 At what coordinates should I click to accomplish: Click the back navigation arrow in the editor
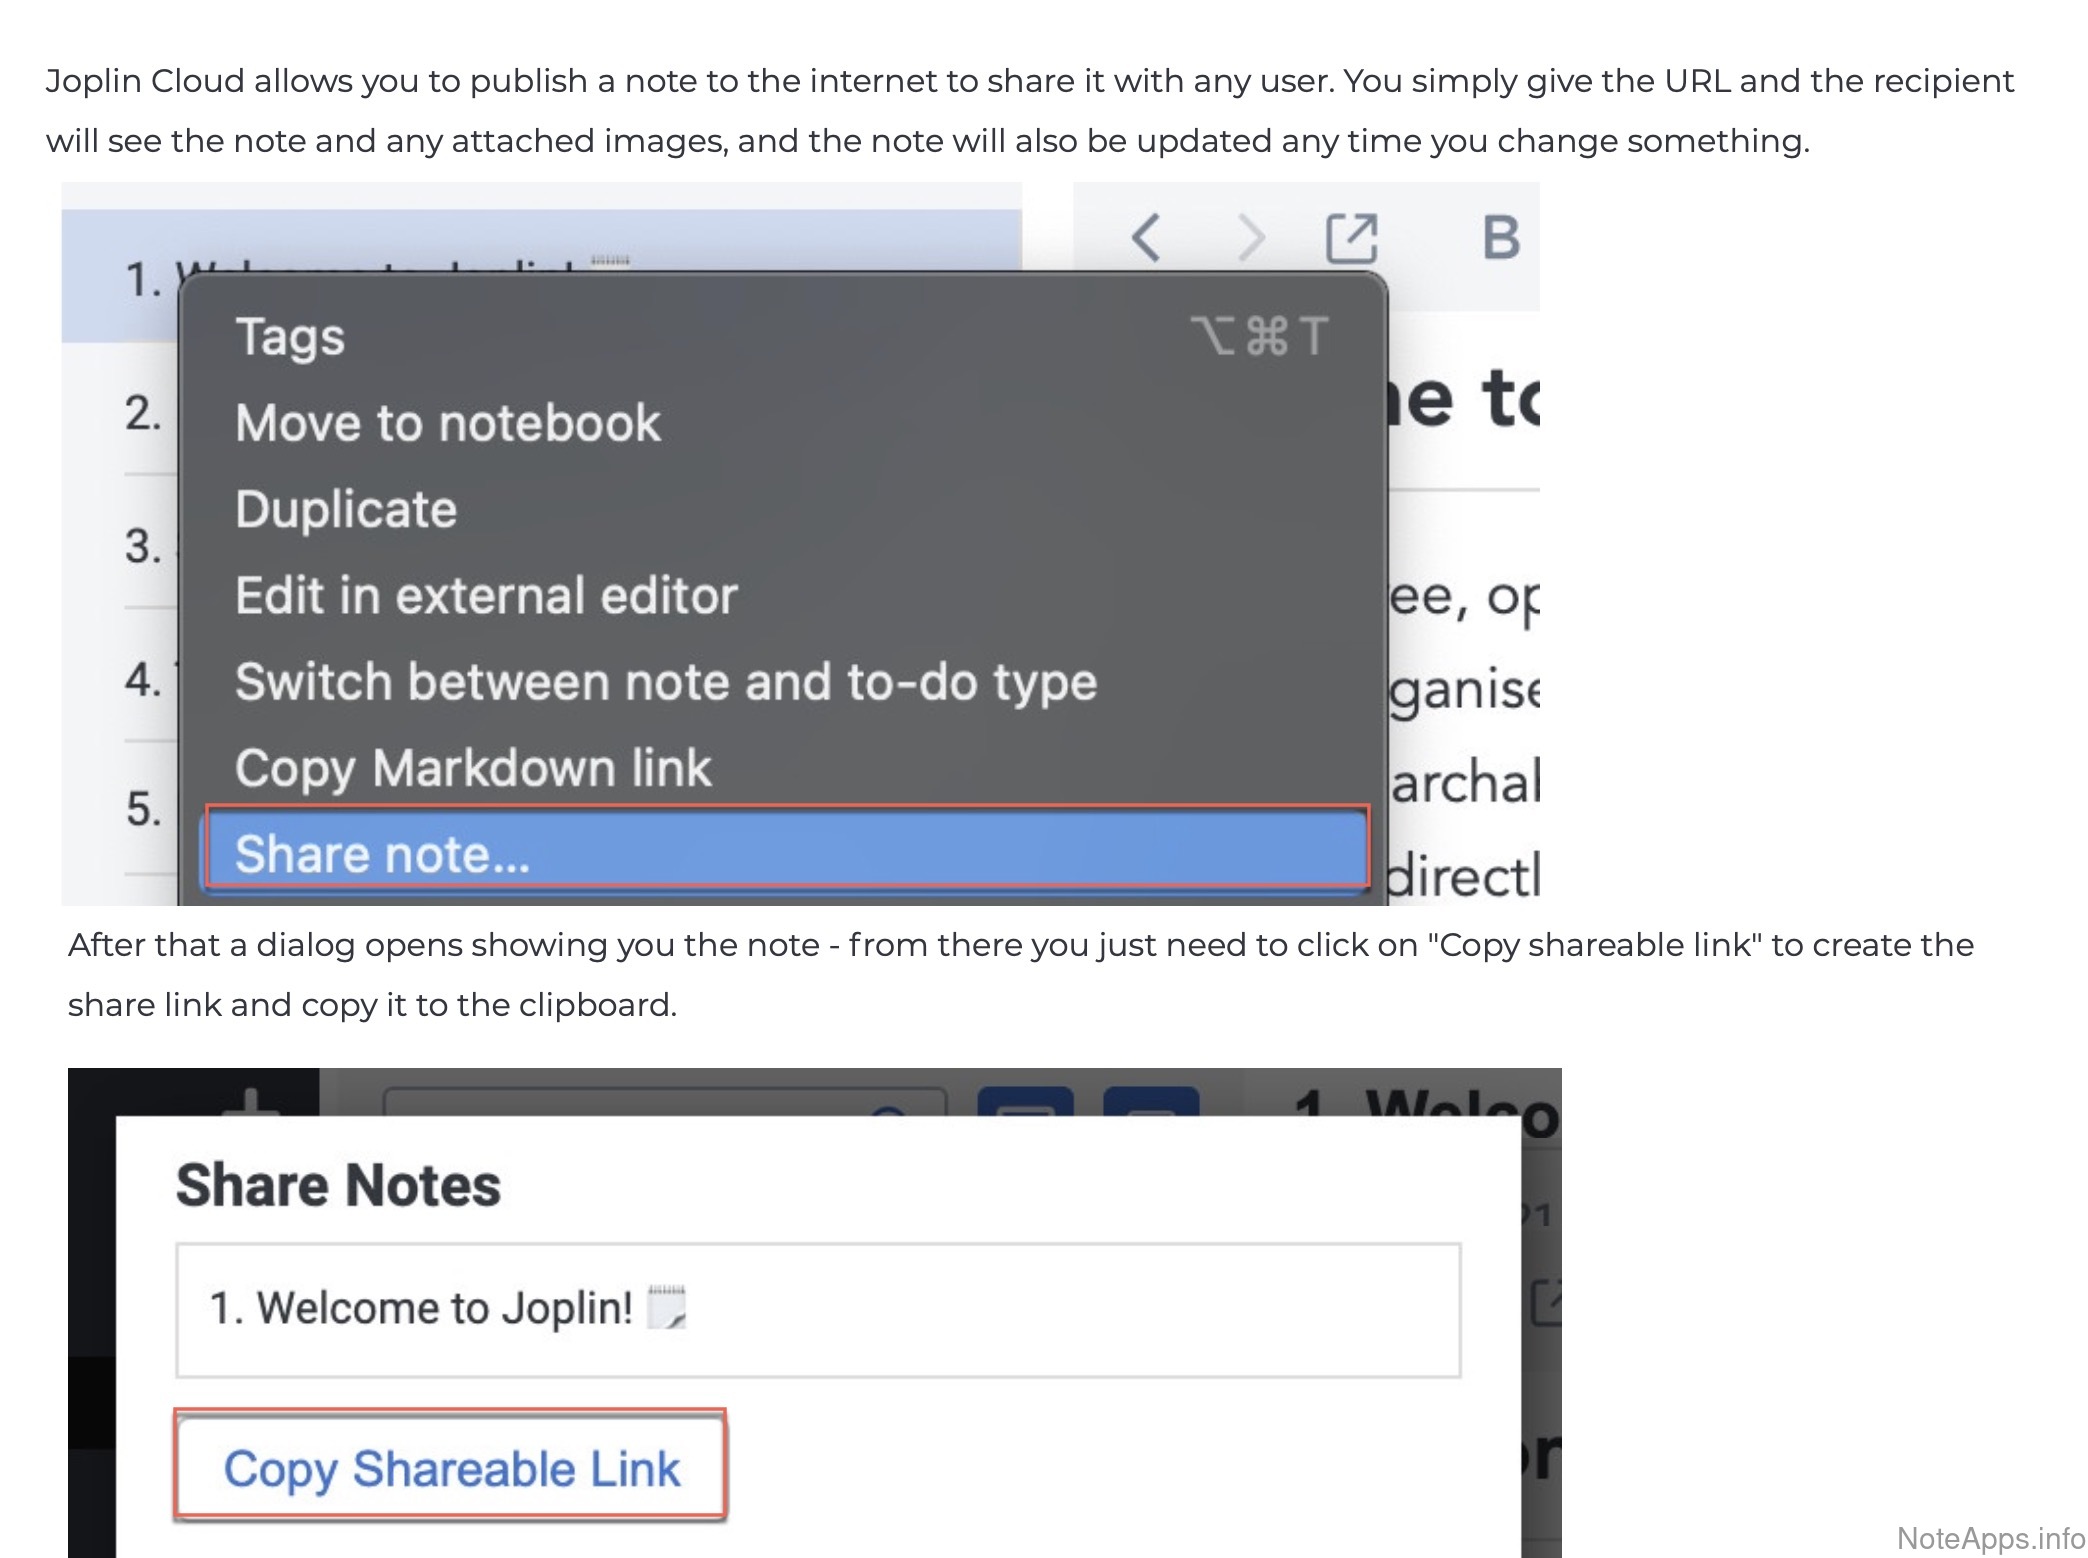pos(1146,238)
